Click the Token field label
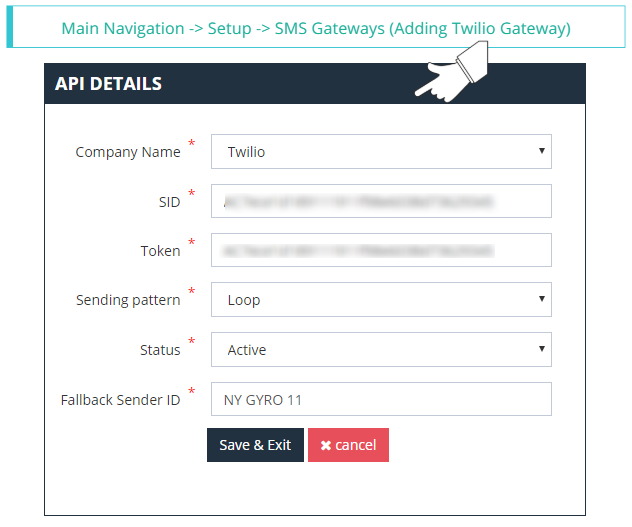The width and height of the screenshot is (632, 527). point(160,251)
